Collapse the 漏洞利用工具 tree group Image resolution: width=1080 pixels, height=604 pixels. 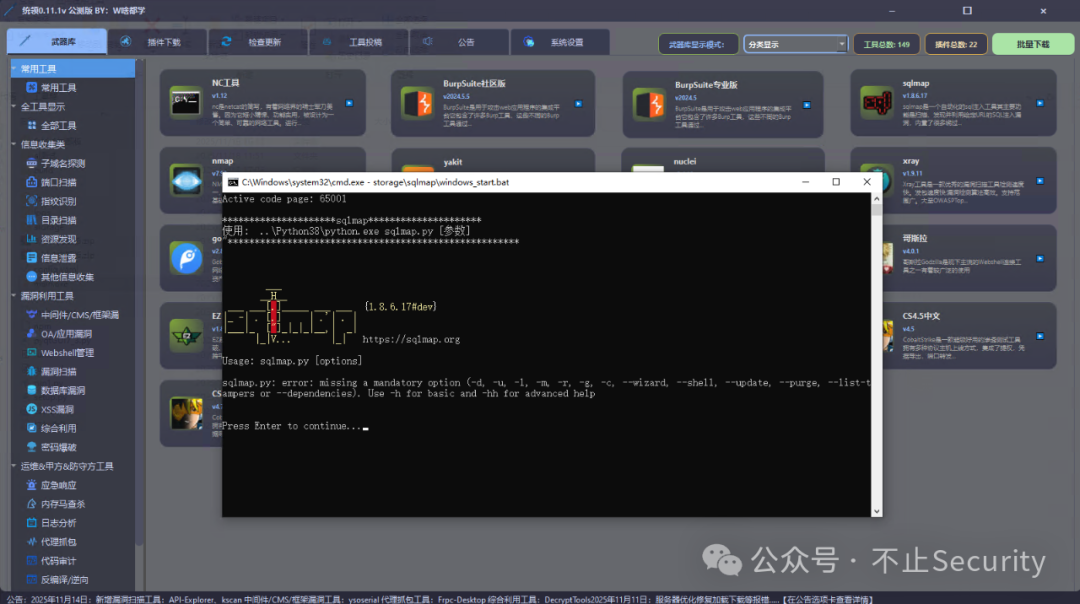(13, 296)
